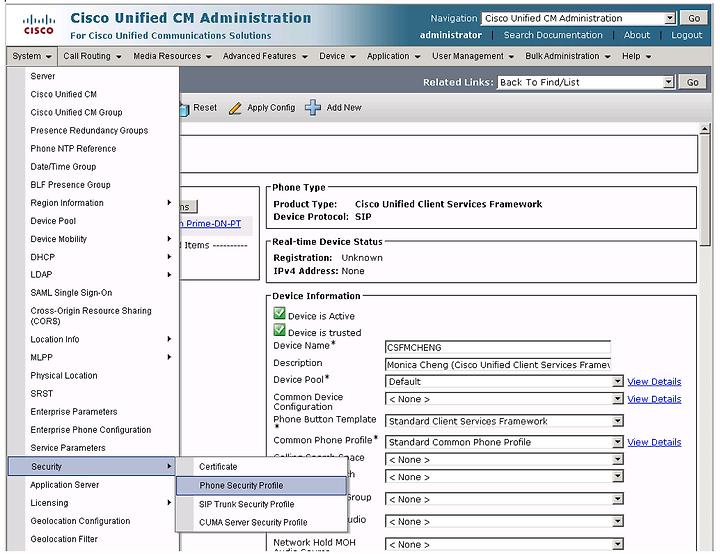Open the Help menu
The image size is (720, 554).
click(x=636, y=56)
